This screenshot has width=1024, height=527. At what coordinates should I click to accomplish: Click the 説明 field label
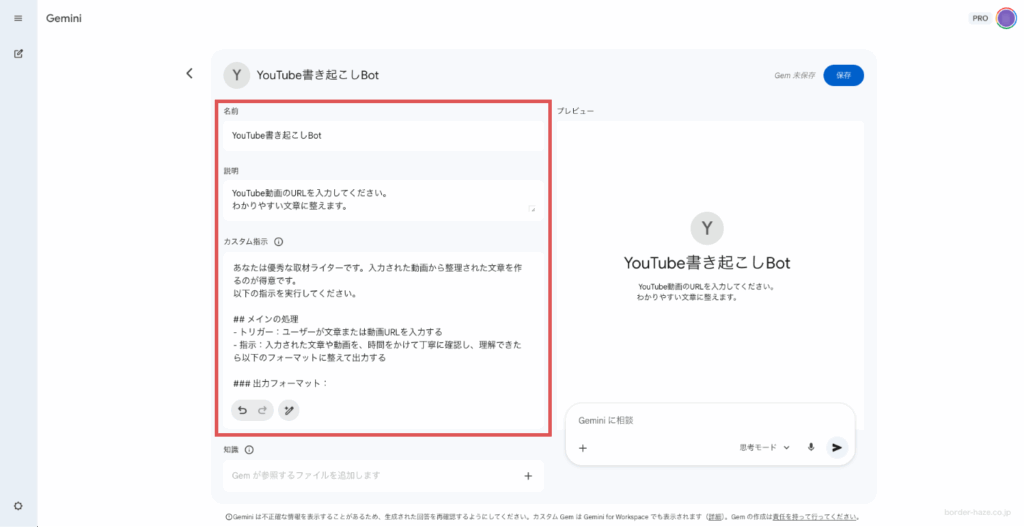click(231, 171)
